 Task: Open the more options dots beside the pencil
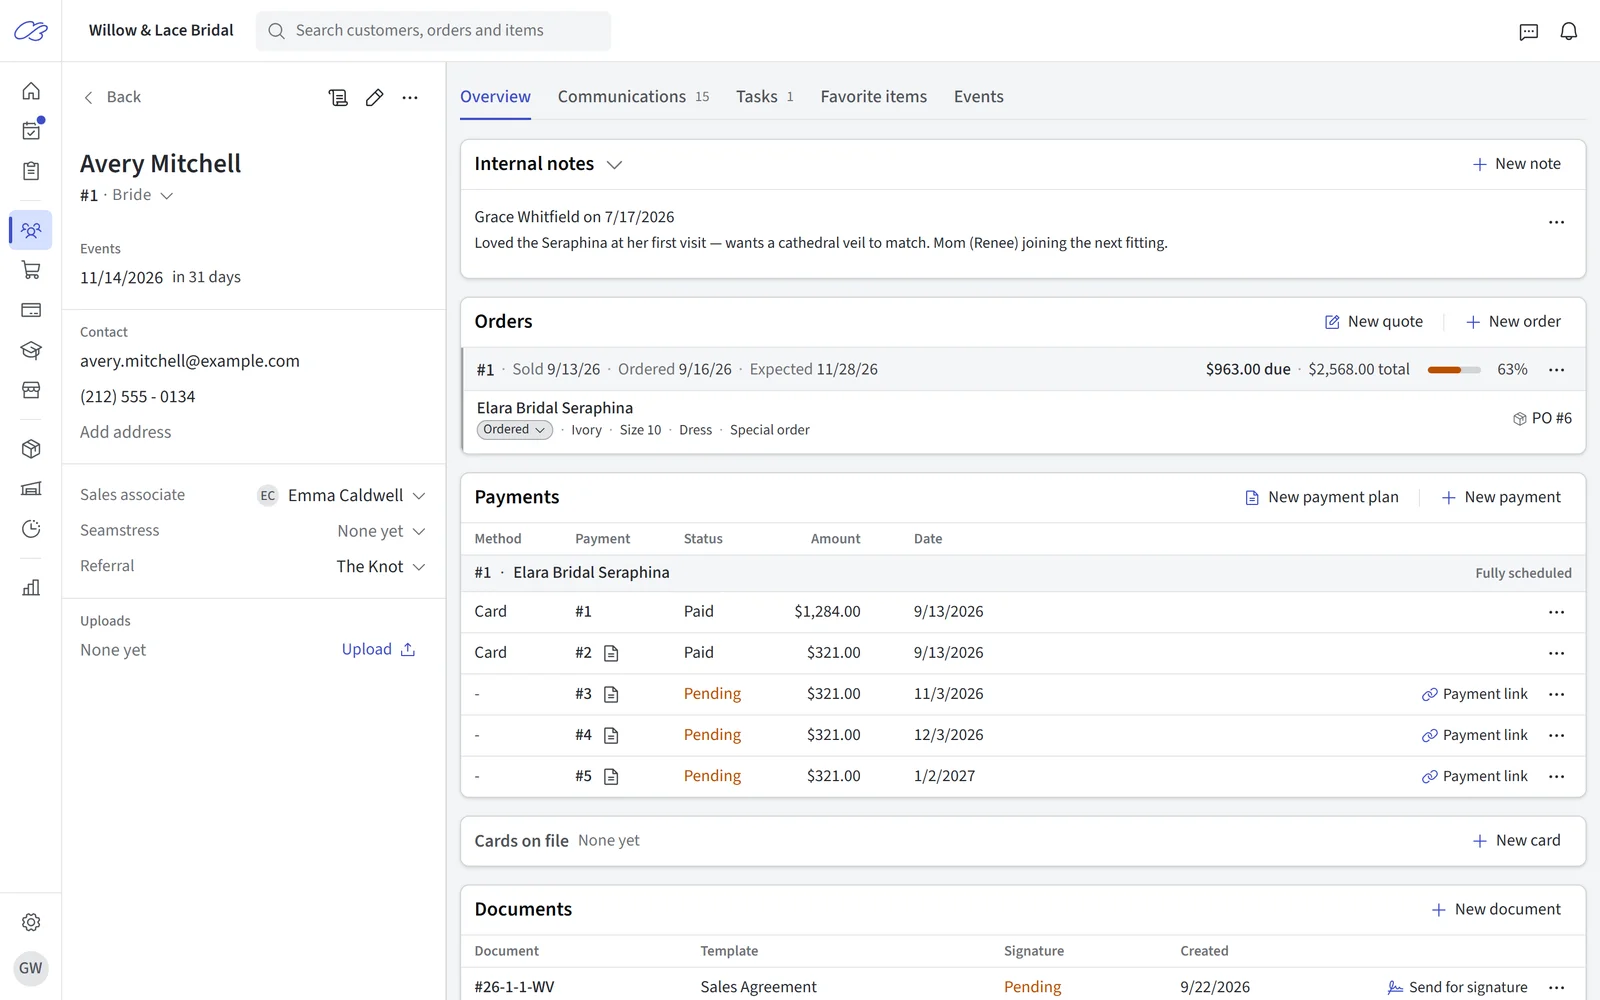pos(410,97)
